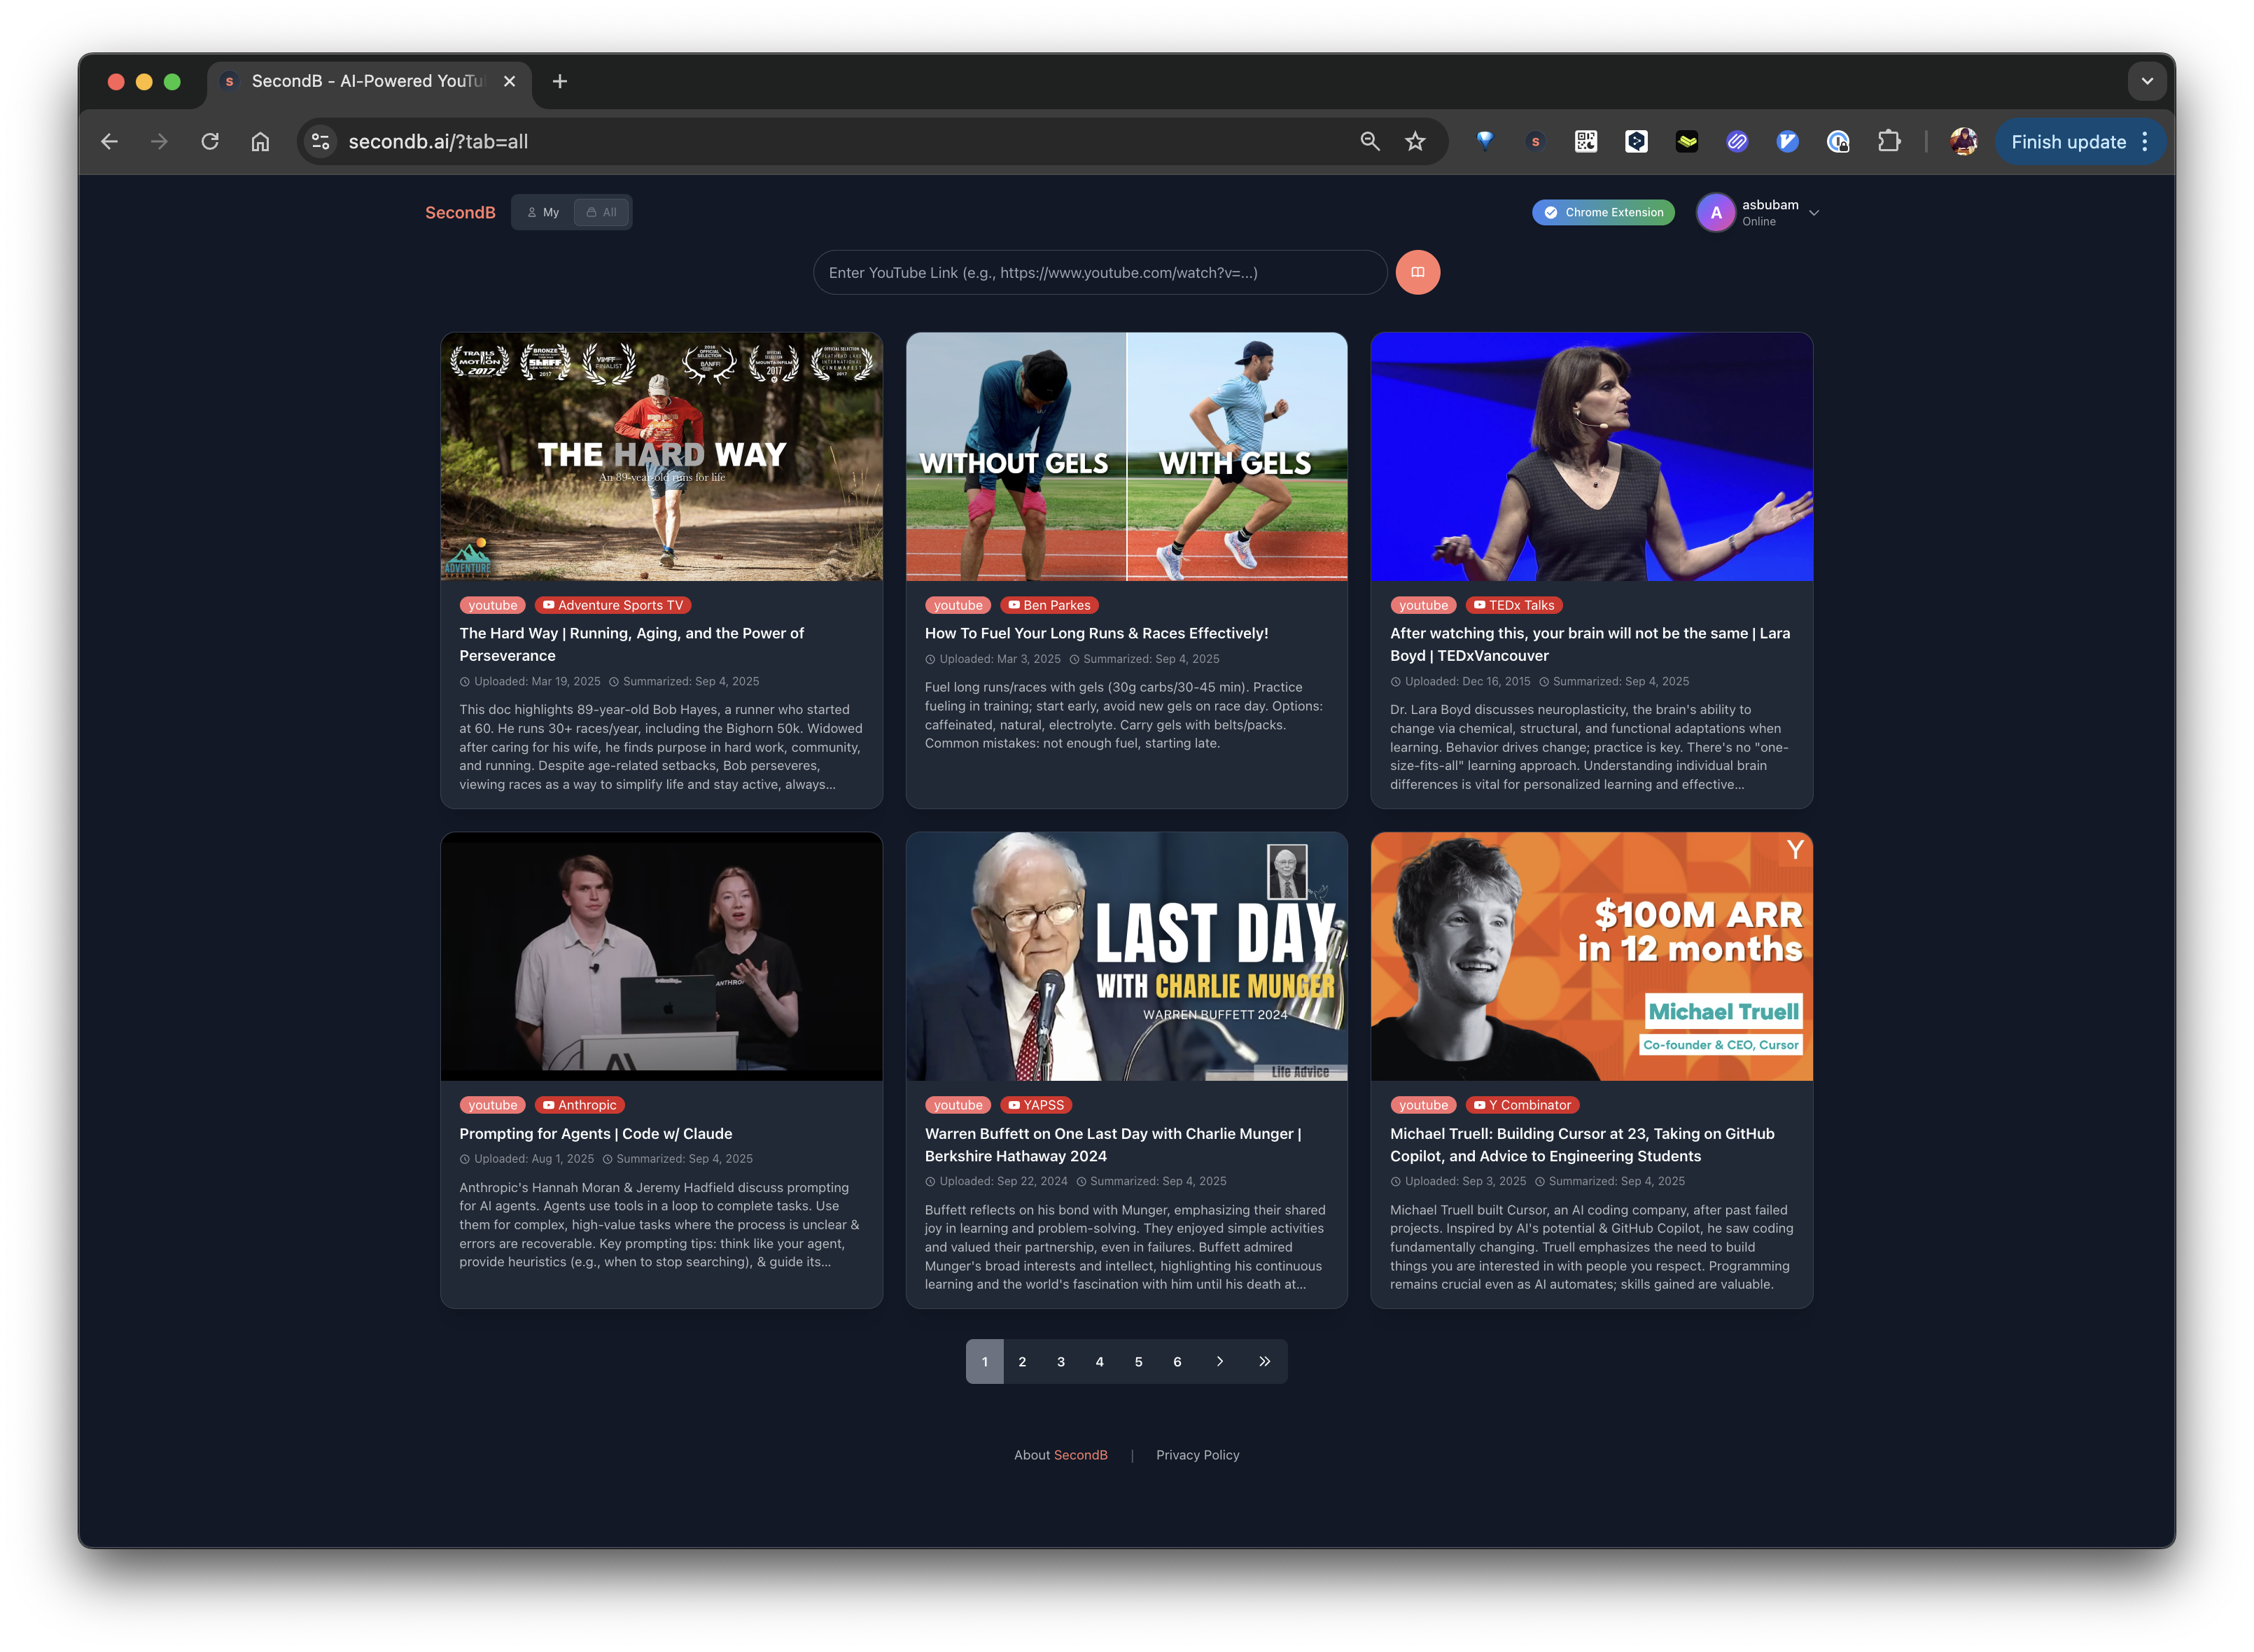Viewport: 2254px width, 1652px height.
Task: Open the QR code extension
Action: (x=1586, y=142)
